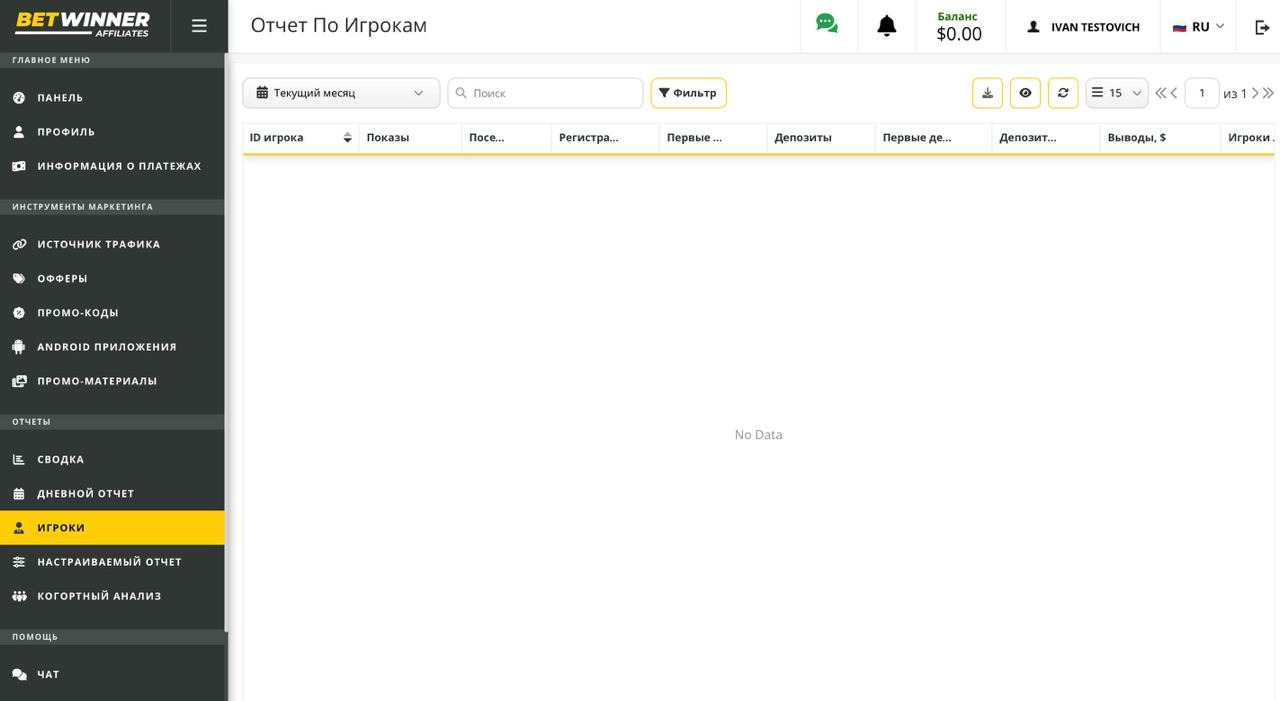Sort by ID игрока column arrows
1280x701 pixels.
pyautogui.click(x=347, y=138)
